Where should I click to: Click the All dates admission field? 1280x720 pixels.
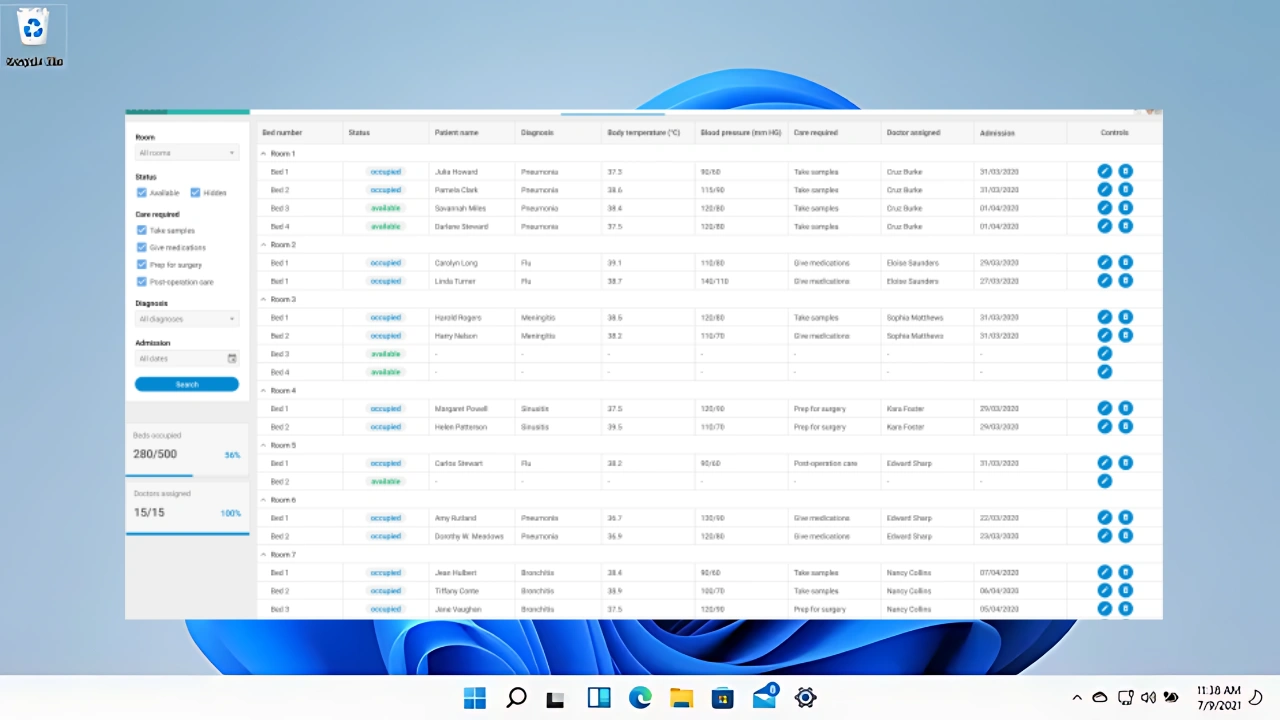(187, 358)
